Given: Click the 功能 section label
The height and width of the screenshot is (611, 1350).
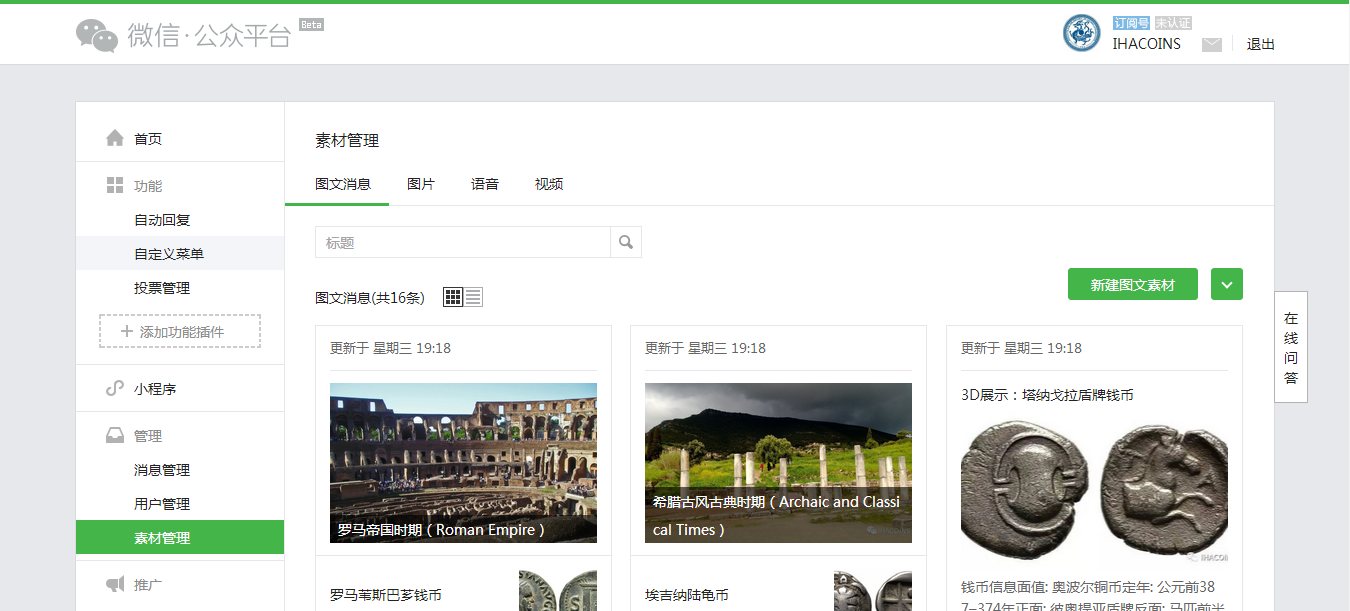Looking at the screenshot, I should click(x=148, y=186).
